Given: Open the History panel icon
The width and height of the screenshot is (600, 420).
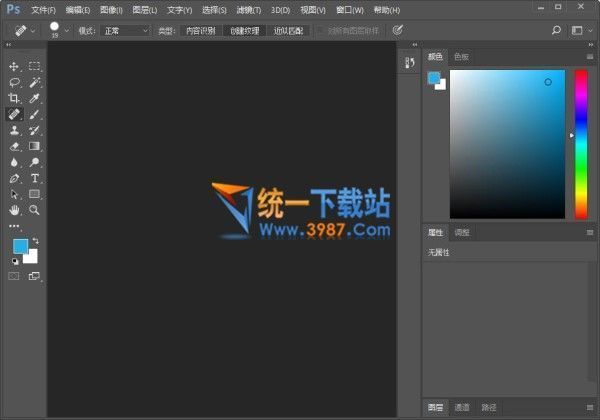Looking at the screenshot, I should [x=408, y=63].
